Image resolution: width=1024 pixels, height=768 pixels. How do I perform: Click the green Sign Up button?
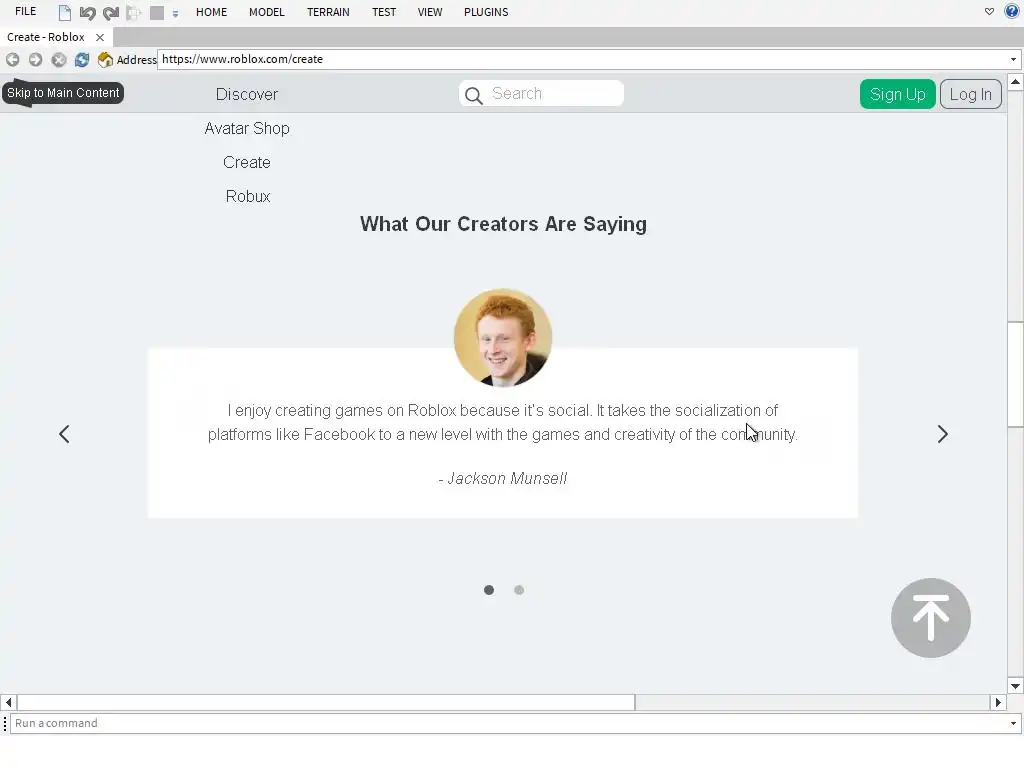pyautogui.click(x=897, y=94)
